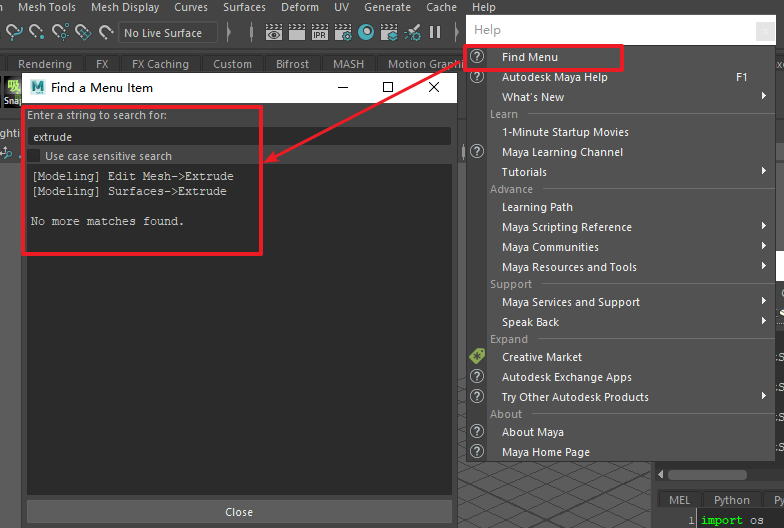Open the Render View eye clapperboard icon
Image resolution: width=784 pixels, height=528 pixels.
click(274, 32)
